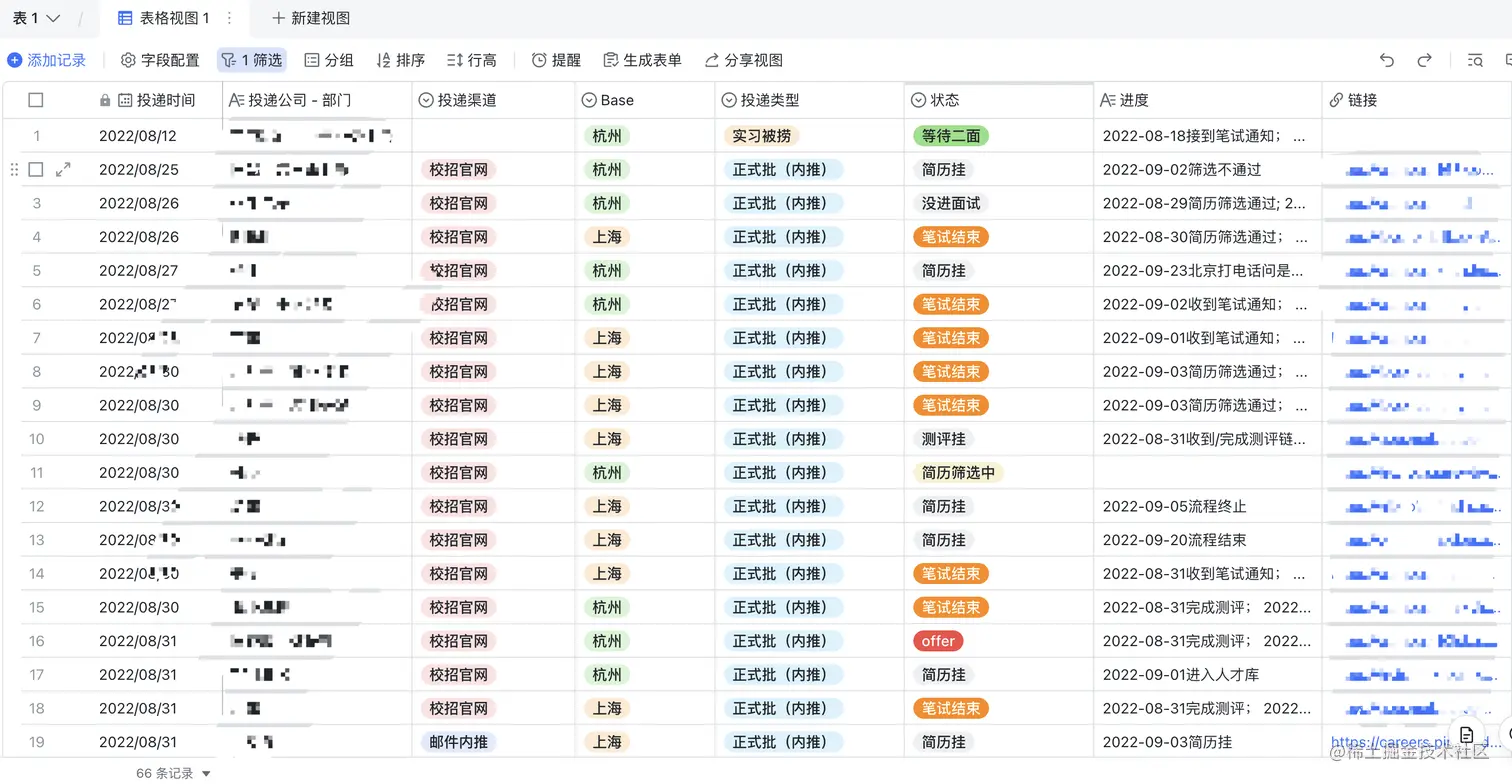Set a reminder with the 提醒 icon
Screen dimensions: 1512x784
tap(554, 60)
